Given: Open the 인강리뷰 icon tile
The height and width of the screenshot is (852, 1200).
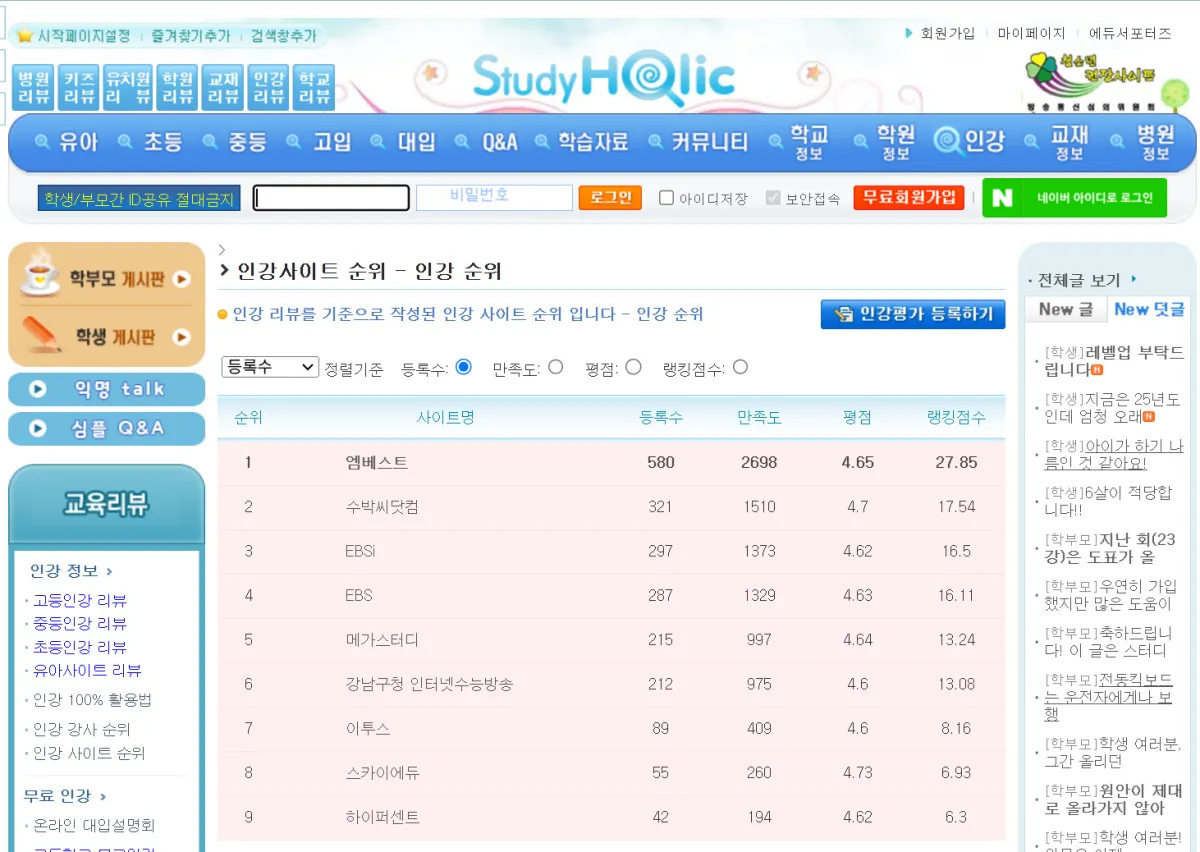Looking at the screenshot, I should (269, 87).
